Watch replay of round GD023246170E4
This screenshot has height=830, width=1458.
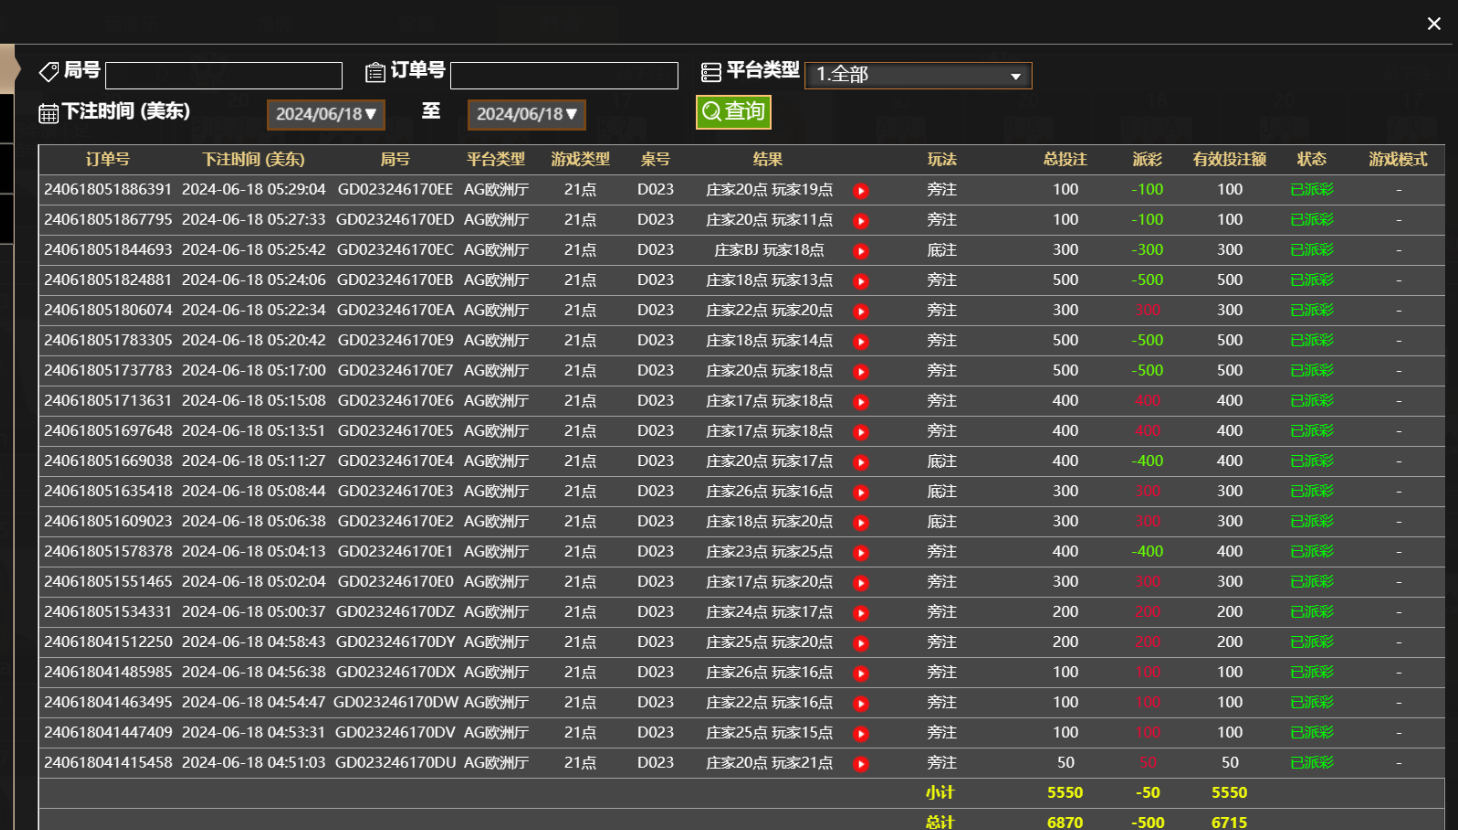(x=861, y=462)
